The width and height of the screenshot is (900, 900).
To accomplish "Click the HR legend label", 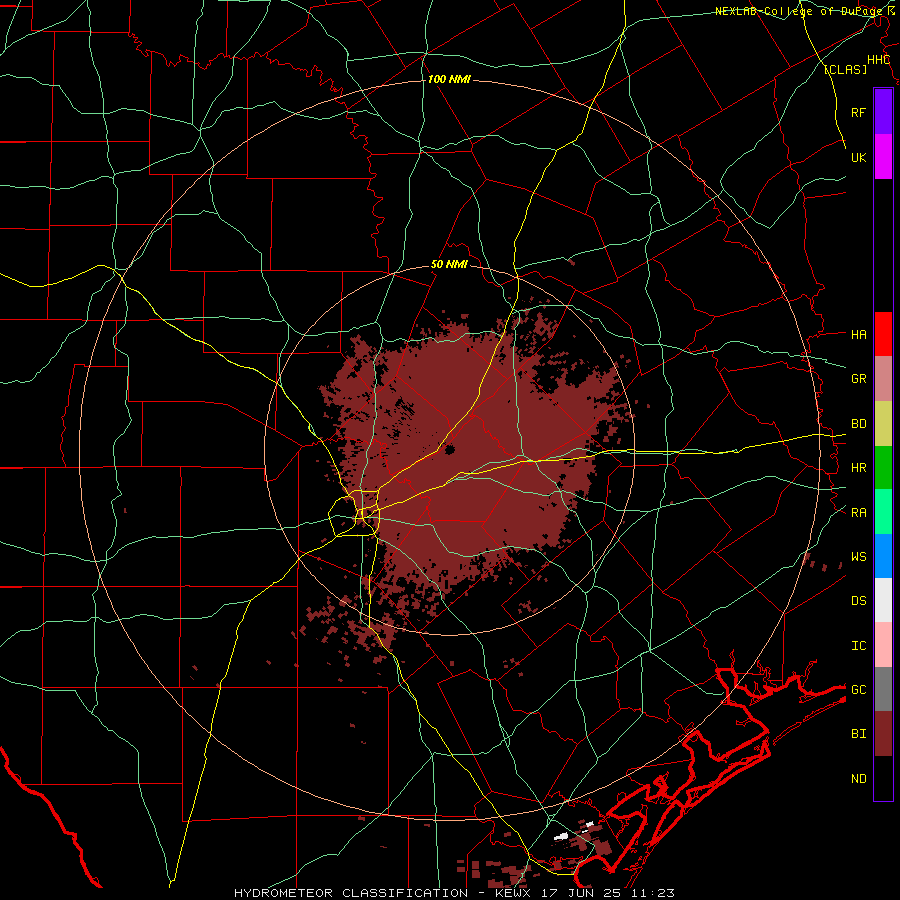I will tap(858, 468).
